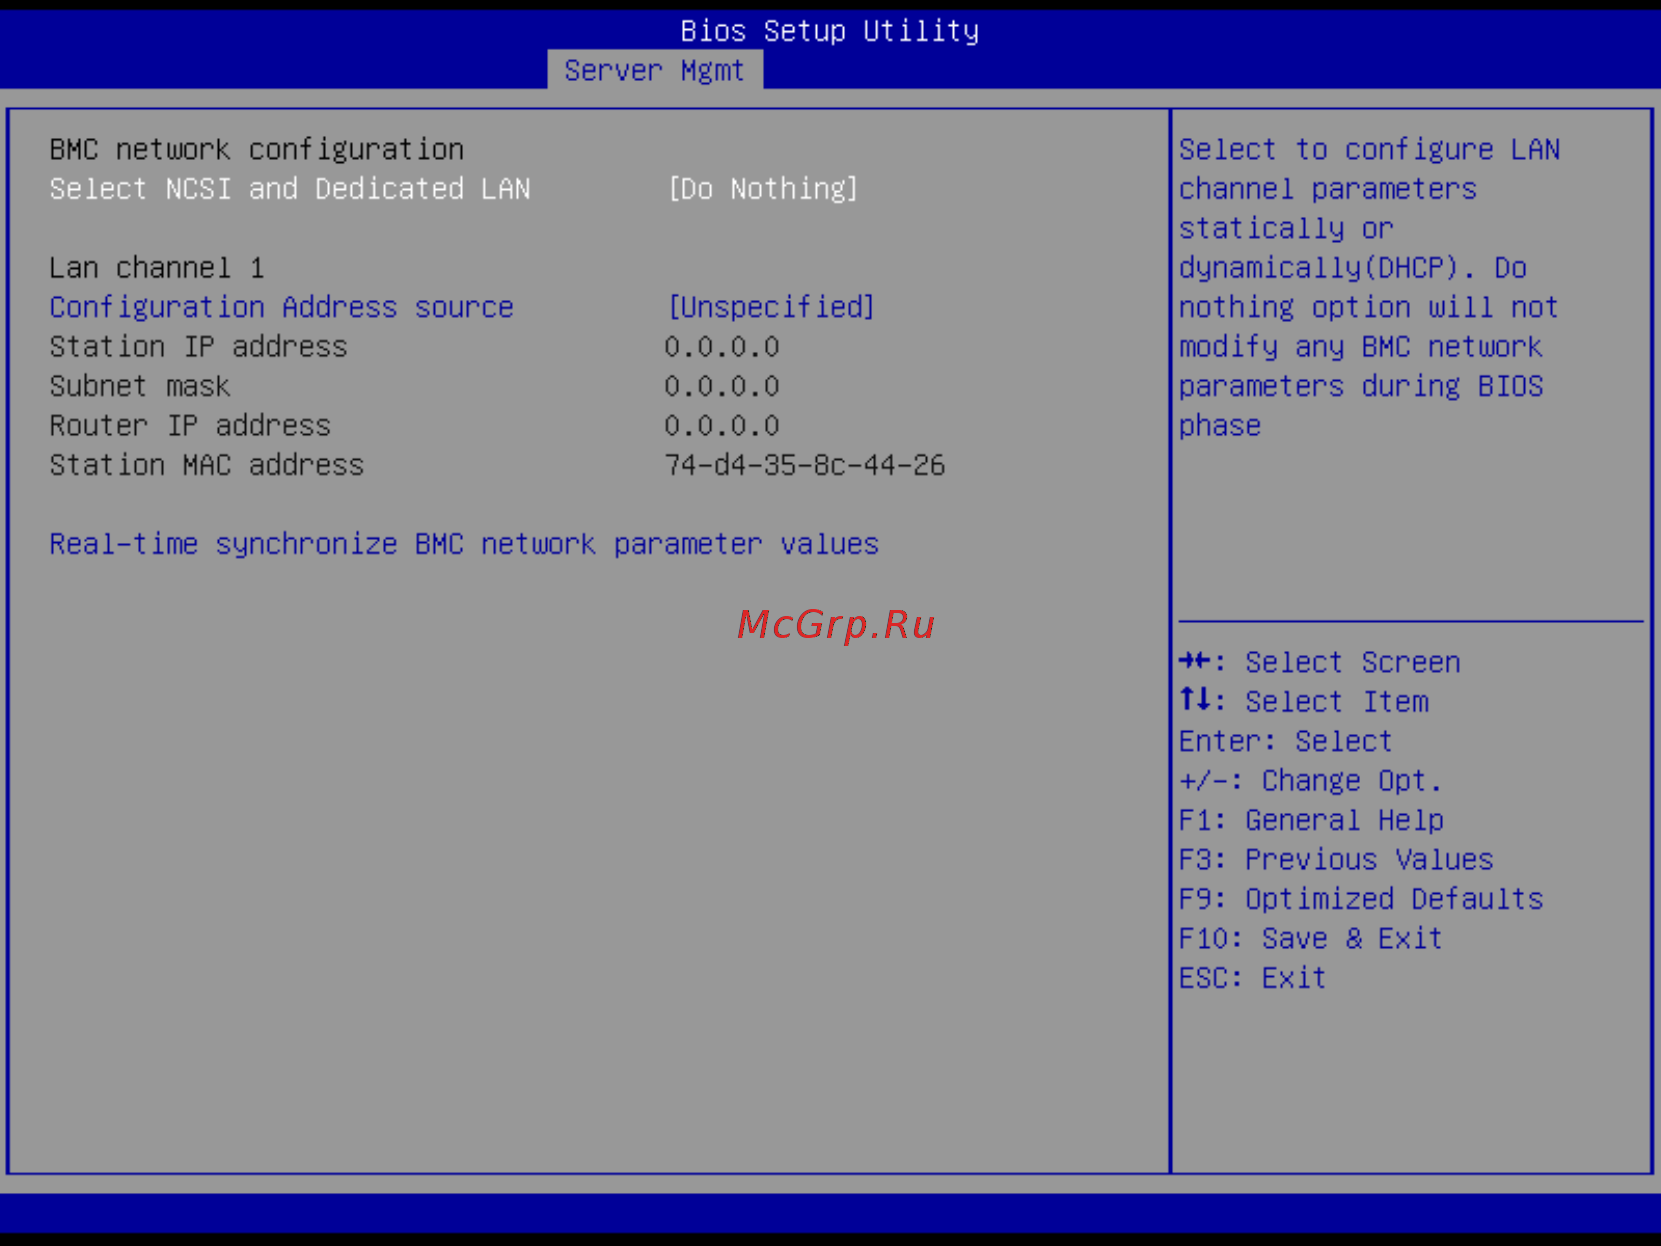Select the 'Select NCSI and Dedicated LAN' setting
1661x1246 pixels.
pyautogui.click(x=290, y=189)
